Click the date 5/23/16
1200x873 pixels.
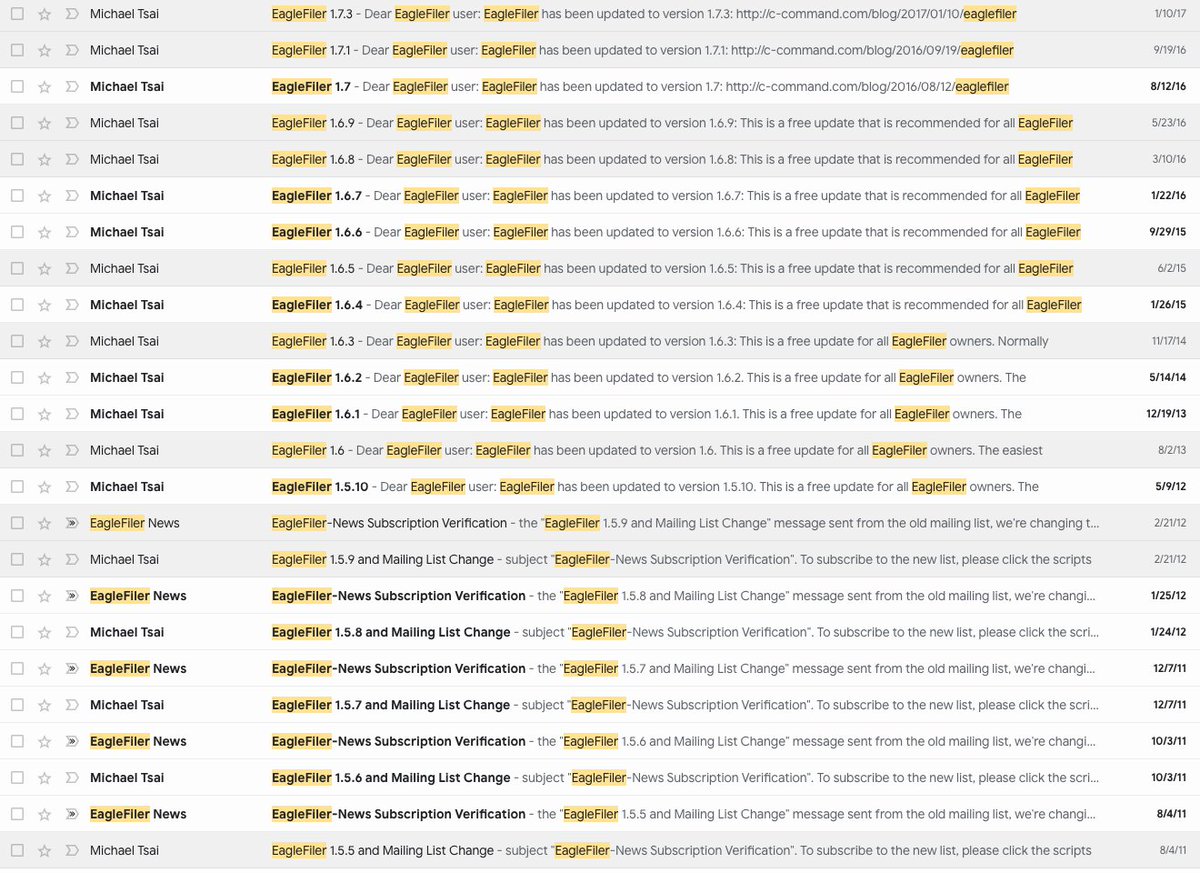[x=1169, y=123]
